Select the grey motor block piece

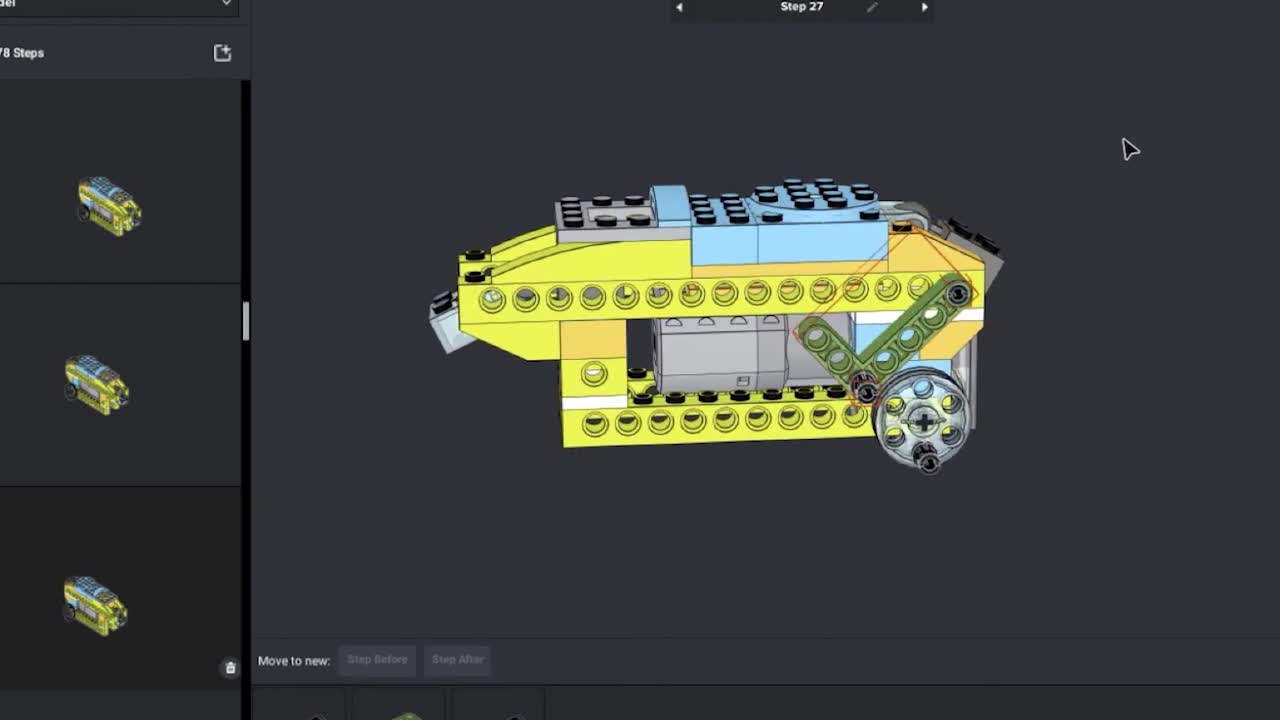(721, 352)
